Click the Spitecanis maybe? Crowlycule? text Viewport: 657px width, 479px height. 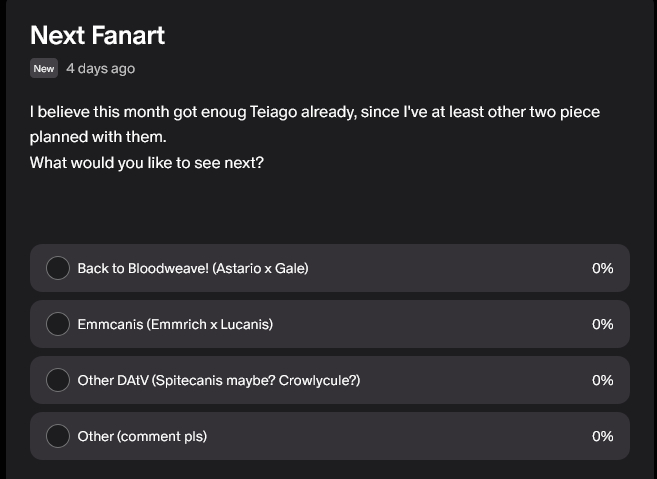(257, 380)
